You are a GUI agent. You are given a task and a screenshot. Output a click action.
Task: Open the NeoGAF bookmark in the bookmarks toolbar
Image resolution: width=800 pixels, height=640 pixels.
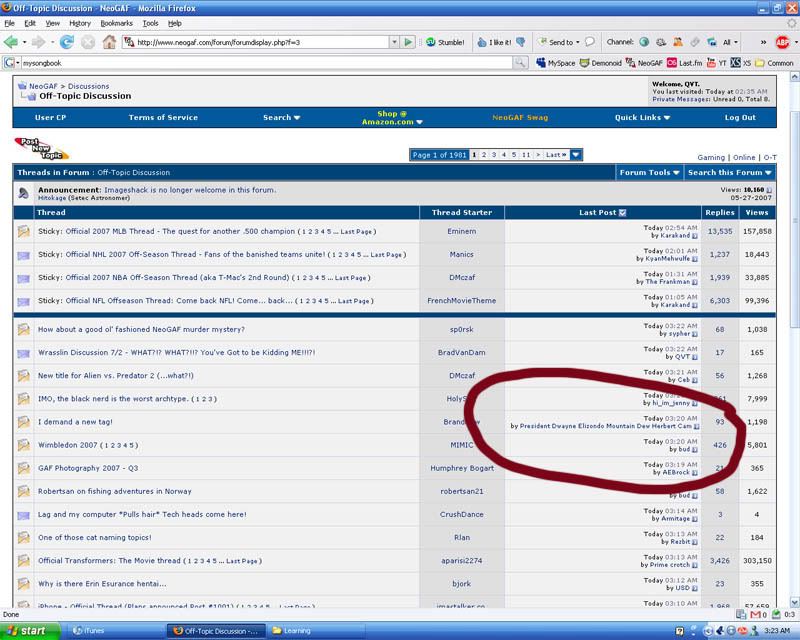tap(644, 63)
